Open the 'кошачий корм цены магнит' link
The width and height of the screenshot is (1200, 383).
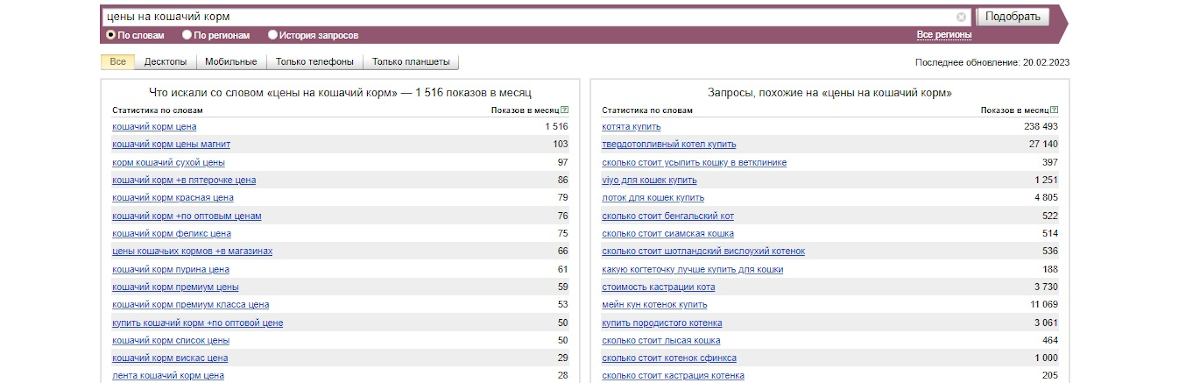[171, 144]
